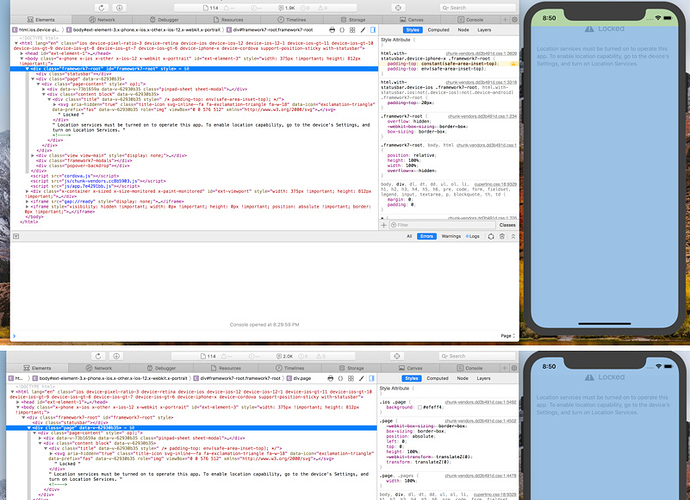Activate element selection crosshair in upper inspector

(x=398, y=7)
